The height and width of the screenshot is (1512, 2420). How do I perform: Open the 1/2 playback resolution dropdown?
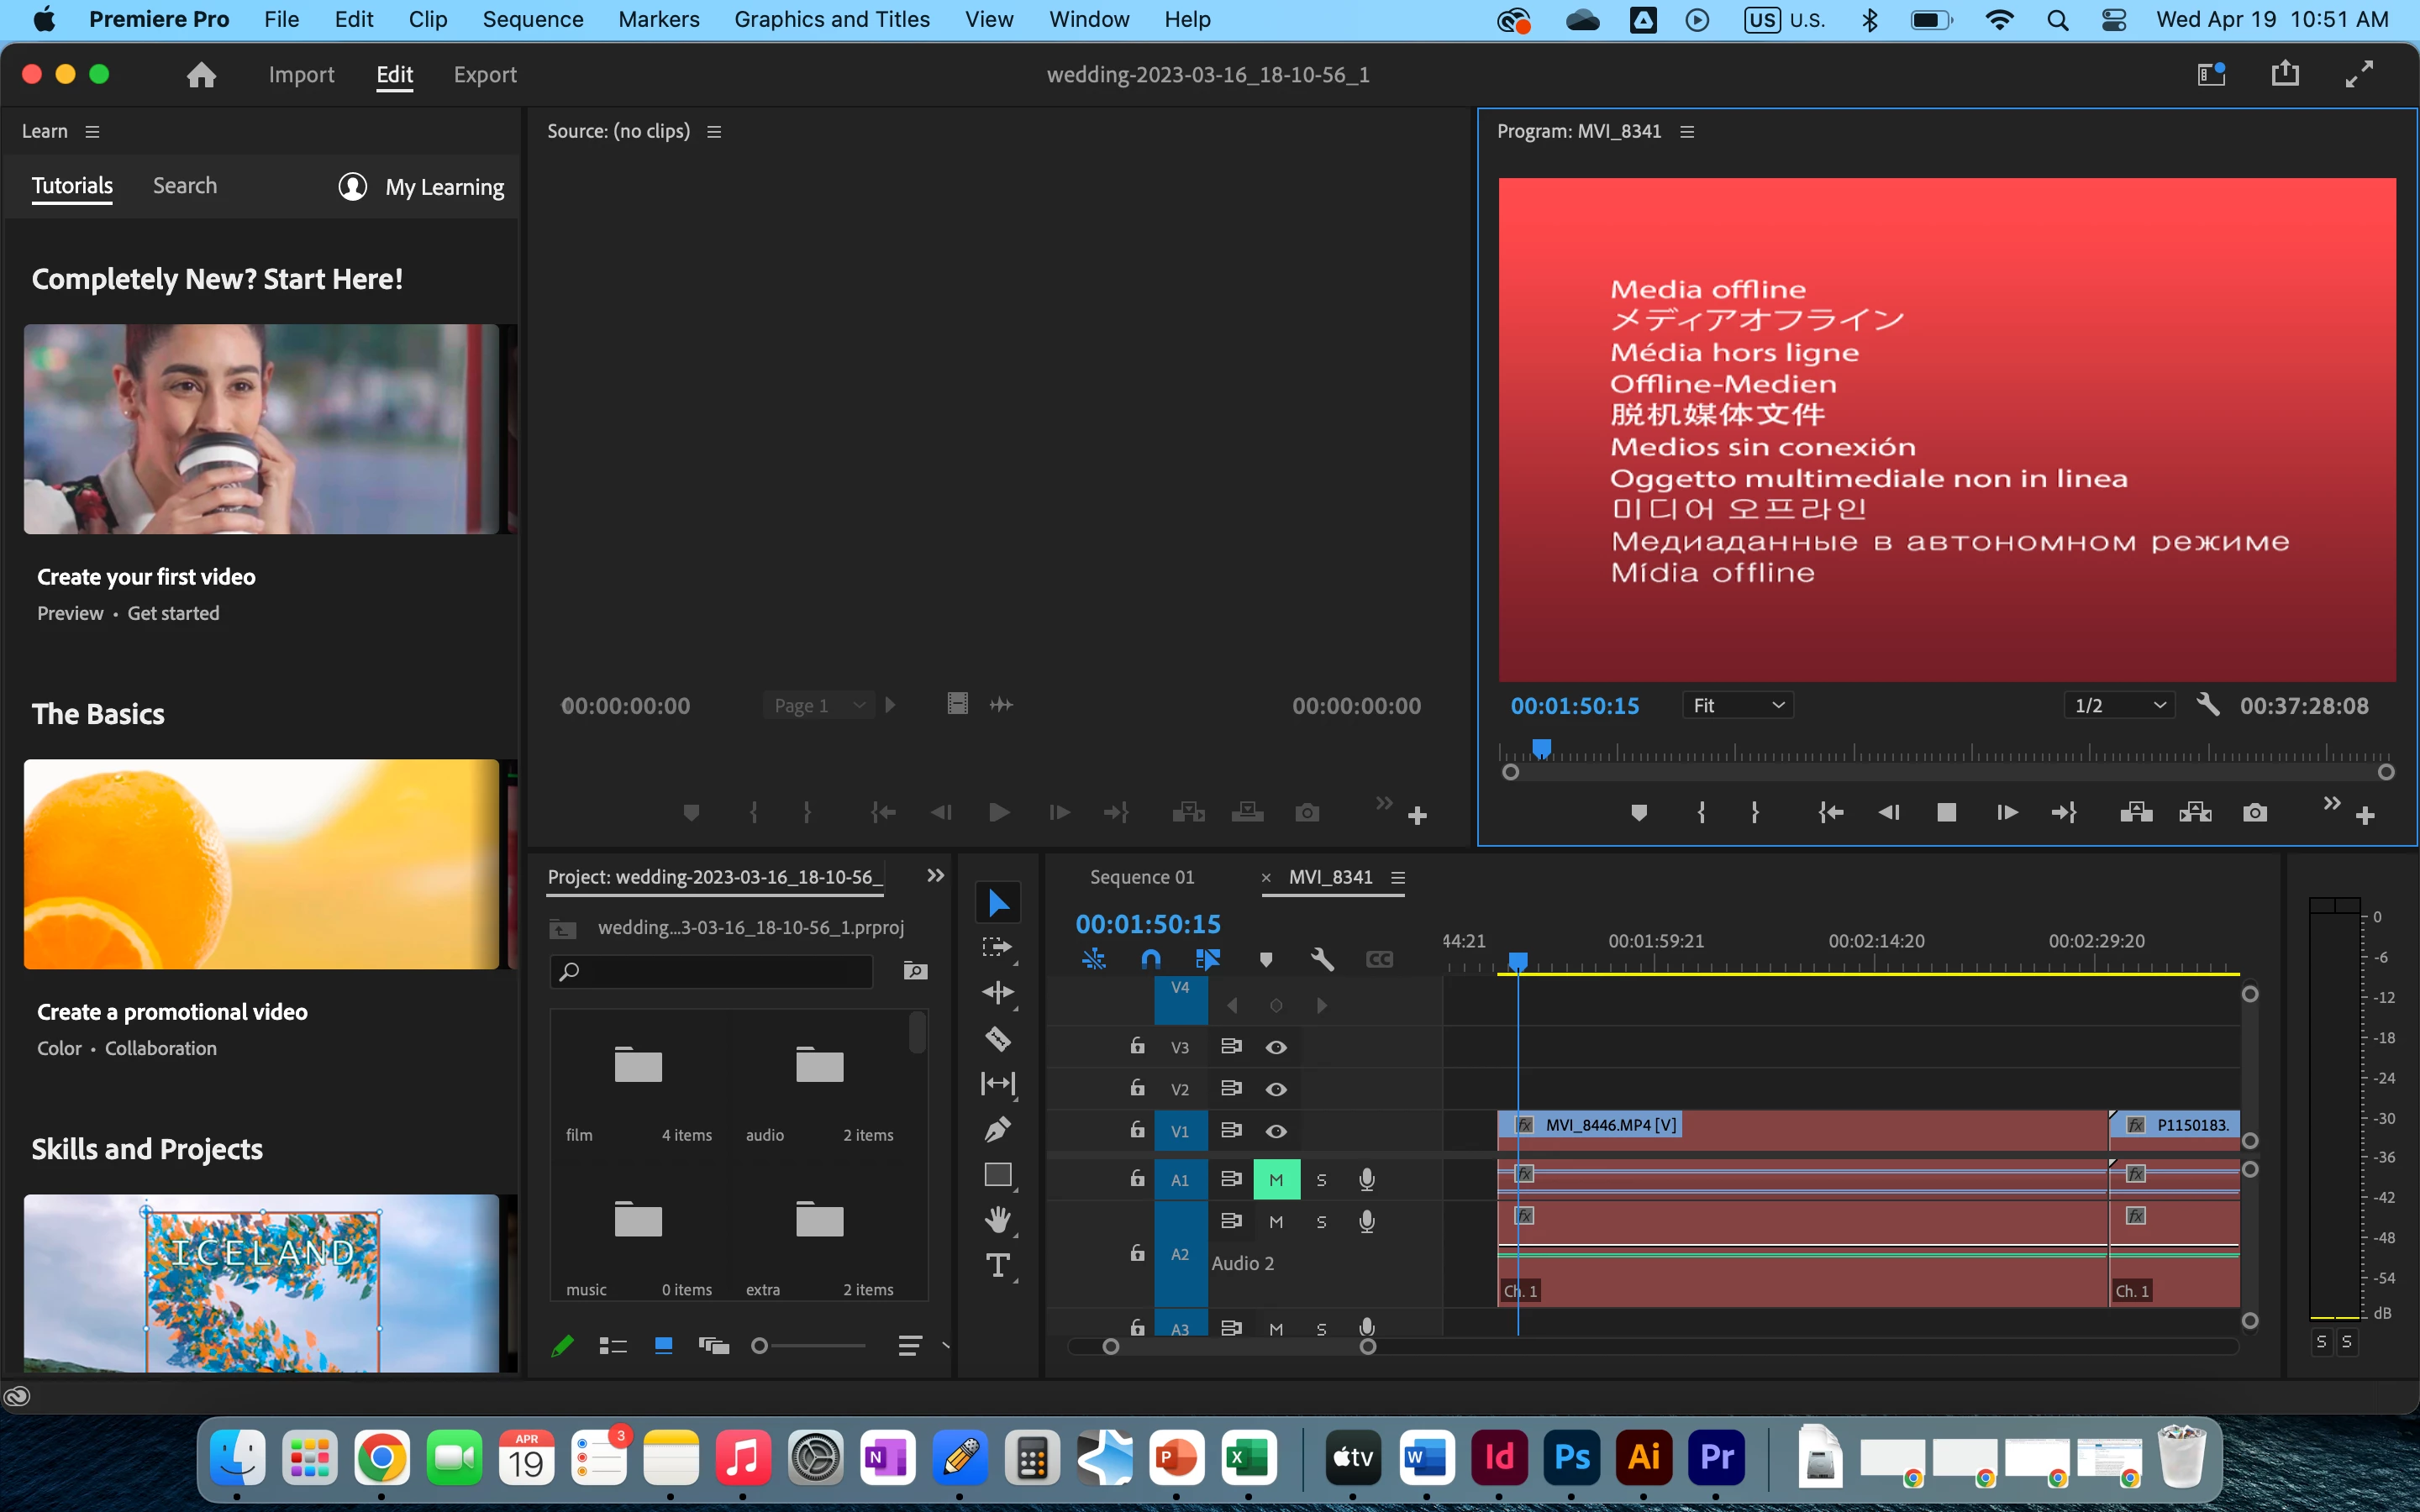coord(2119,706)
